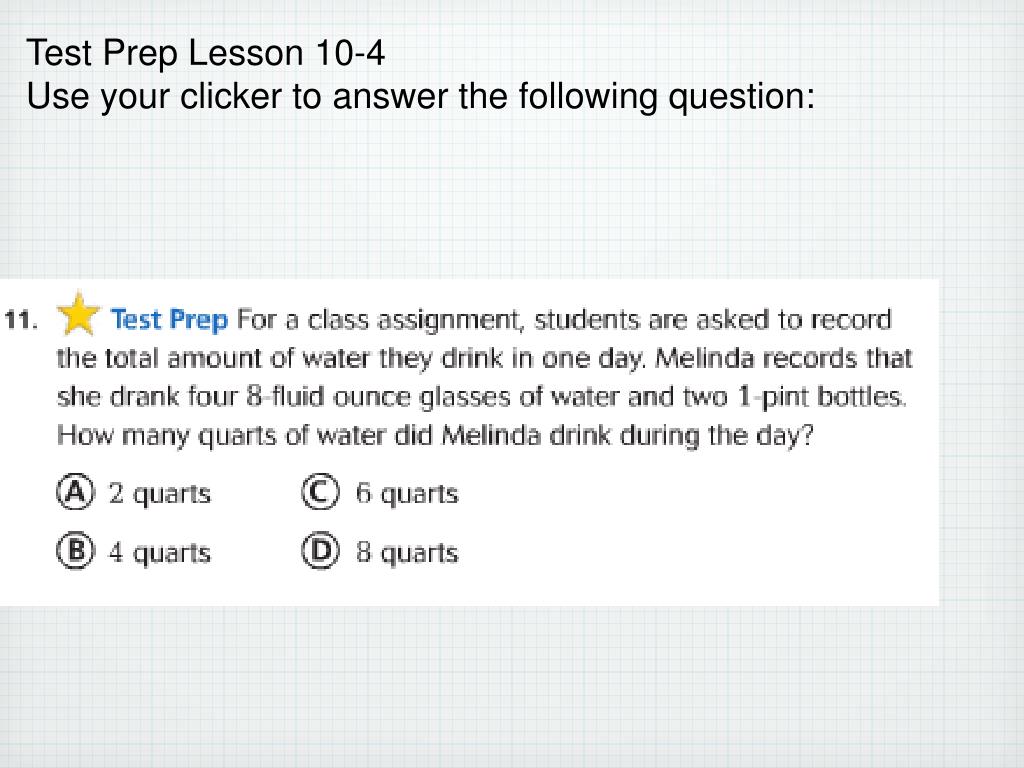Click the "8 quarts" answer text
This screenshot has height=768, width=1024.
[x=407, y=553]
